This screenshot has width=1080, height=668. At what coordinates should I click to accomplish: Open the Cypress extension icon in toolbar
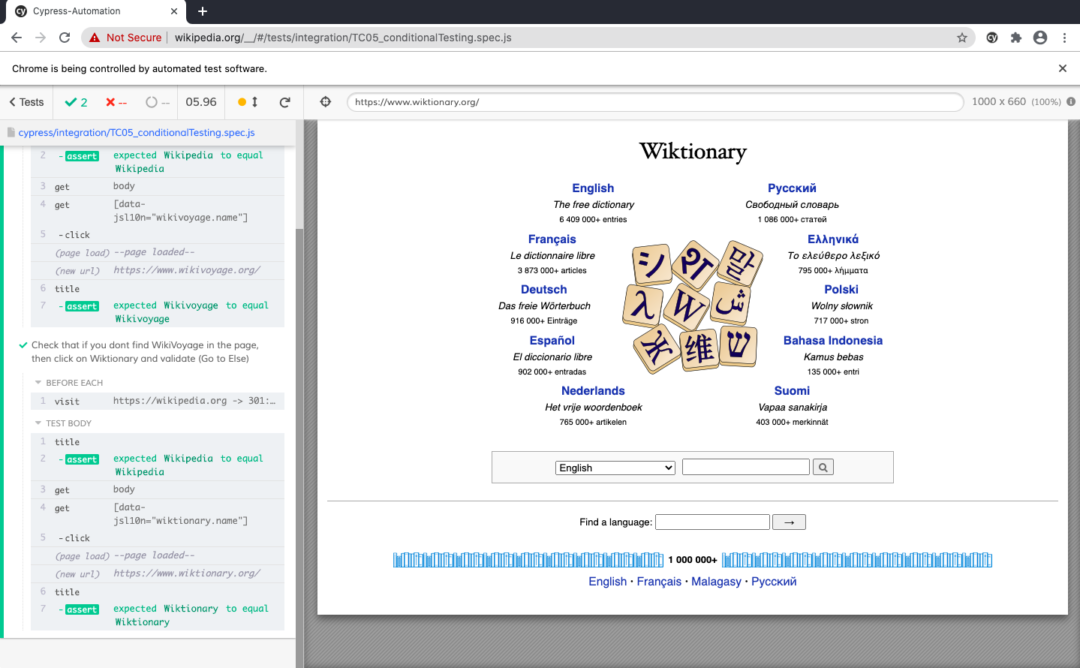[992, 38]
